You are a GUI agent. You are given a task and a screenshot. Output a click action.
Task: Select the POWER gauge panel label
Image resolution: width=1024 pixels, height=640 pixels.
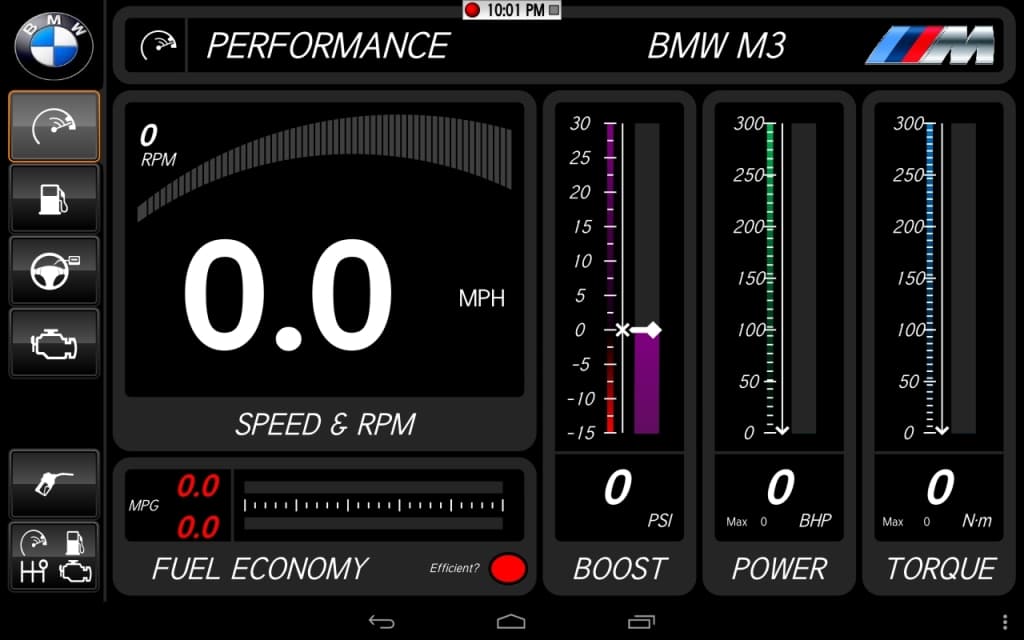[779, 568]
